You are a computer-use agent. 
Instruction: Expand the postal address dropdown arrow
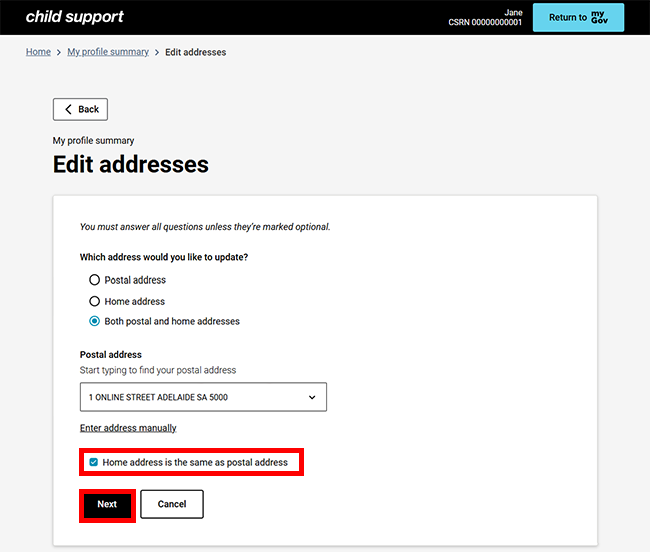click(x=312, y=397)
